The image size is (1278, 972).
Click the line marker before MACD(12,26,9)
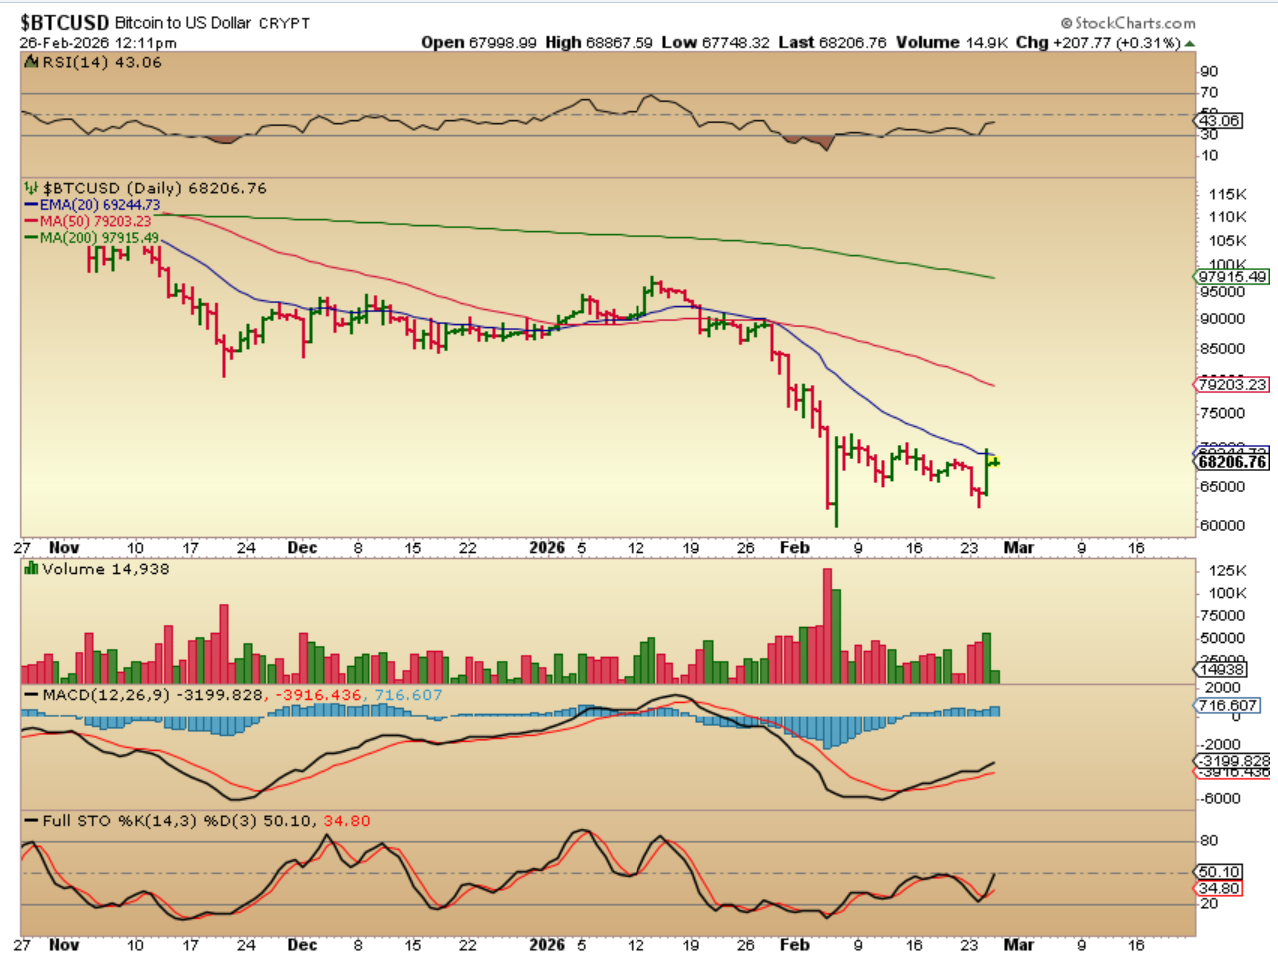tap(31, 695)
